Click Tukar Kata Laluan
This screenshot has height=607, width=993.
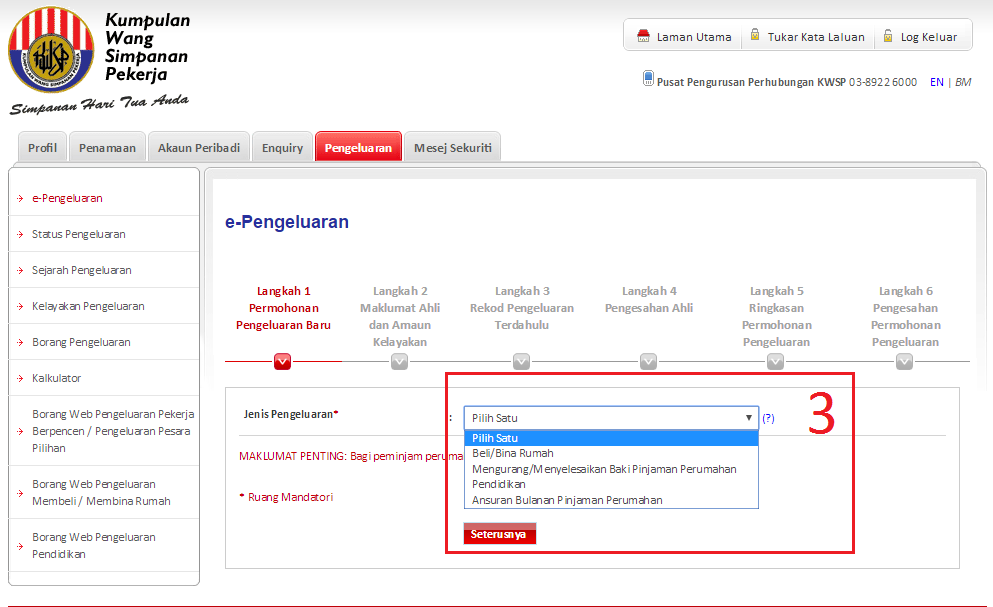(x=816, y=37)
